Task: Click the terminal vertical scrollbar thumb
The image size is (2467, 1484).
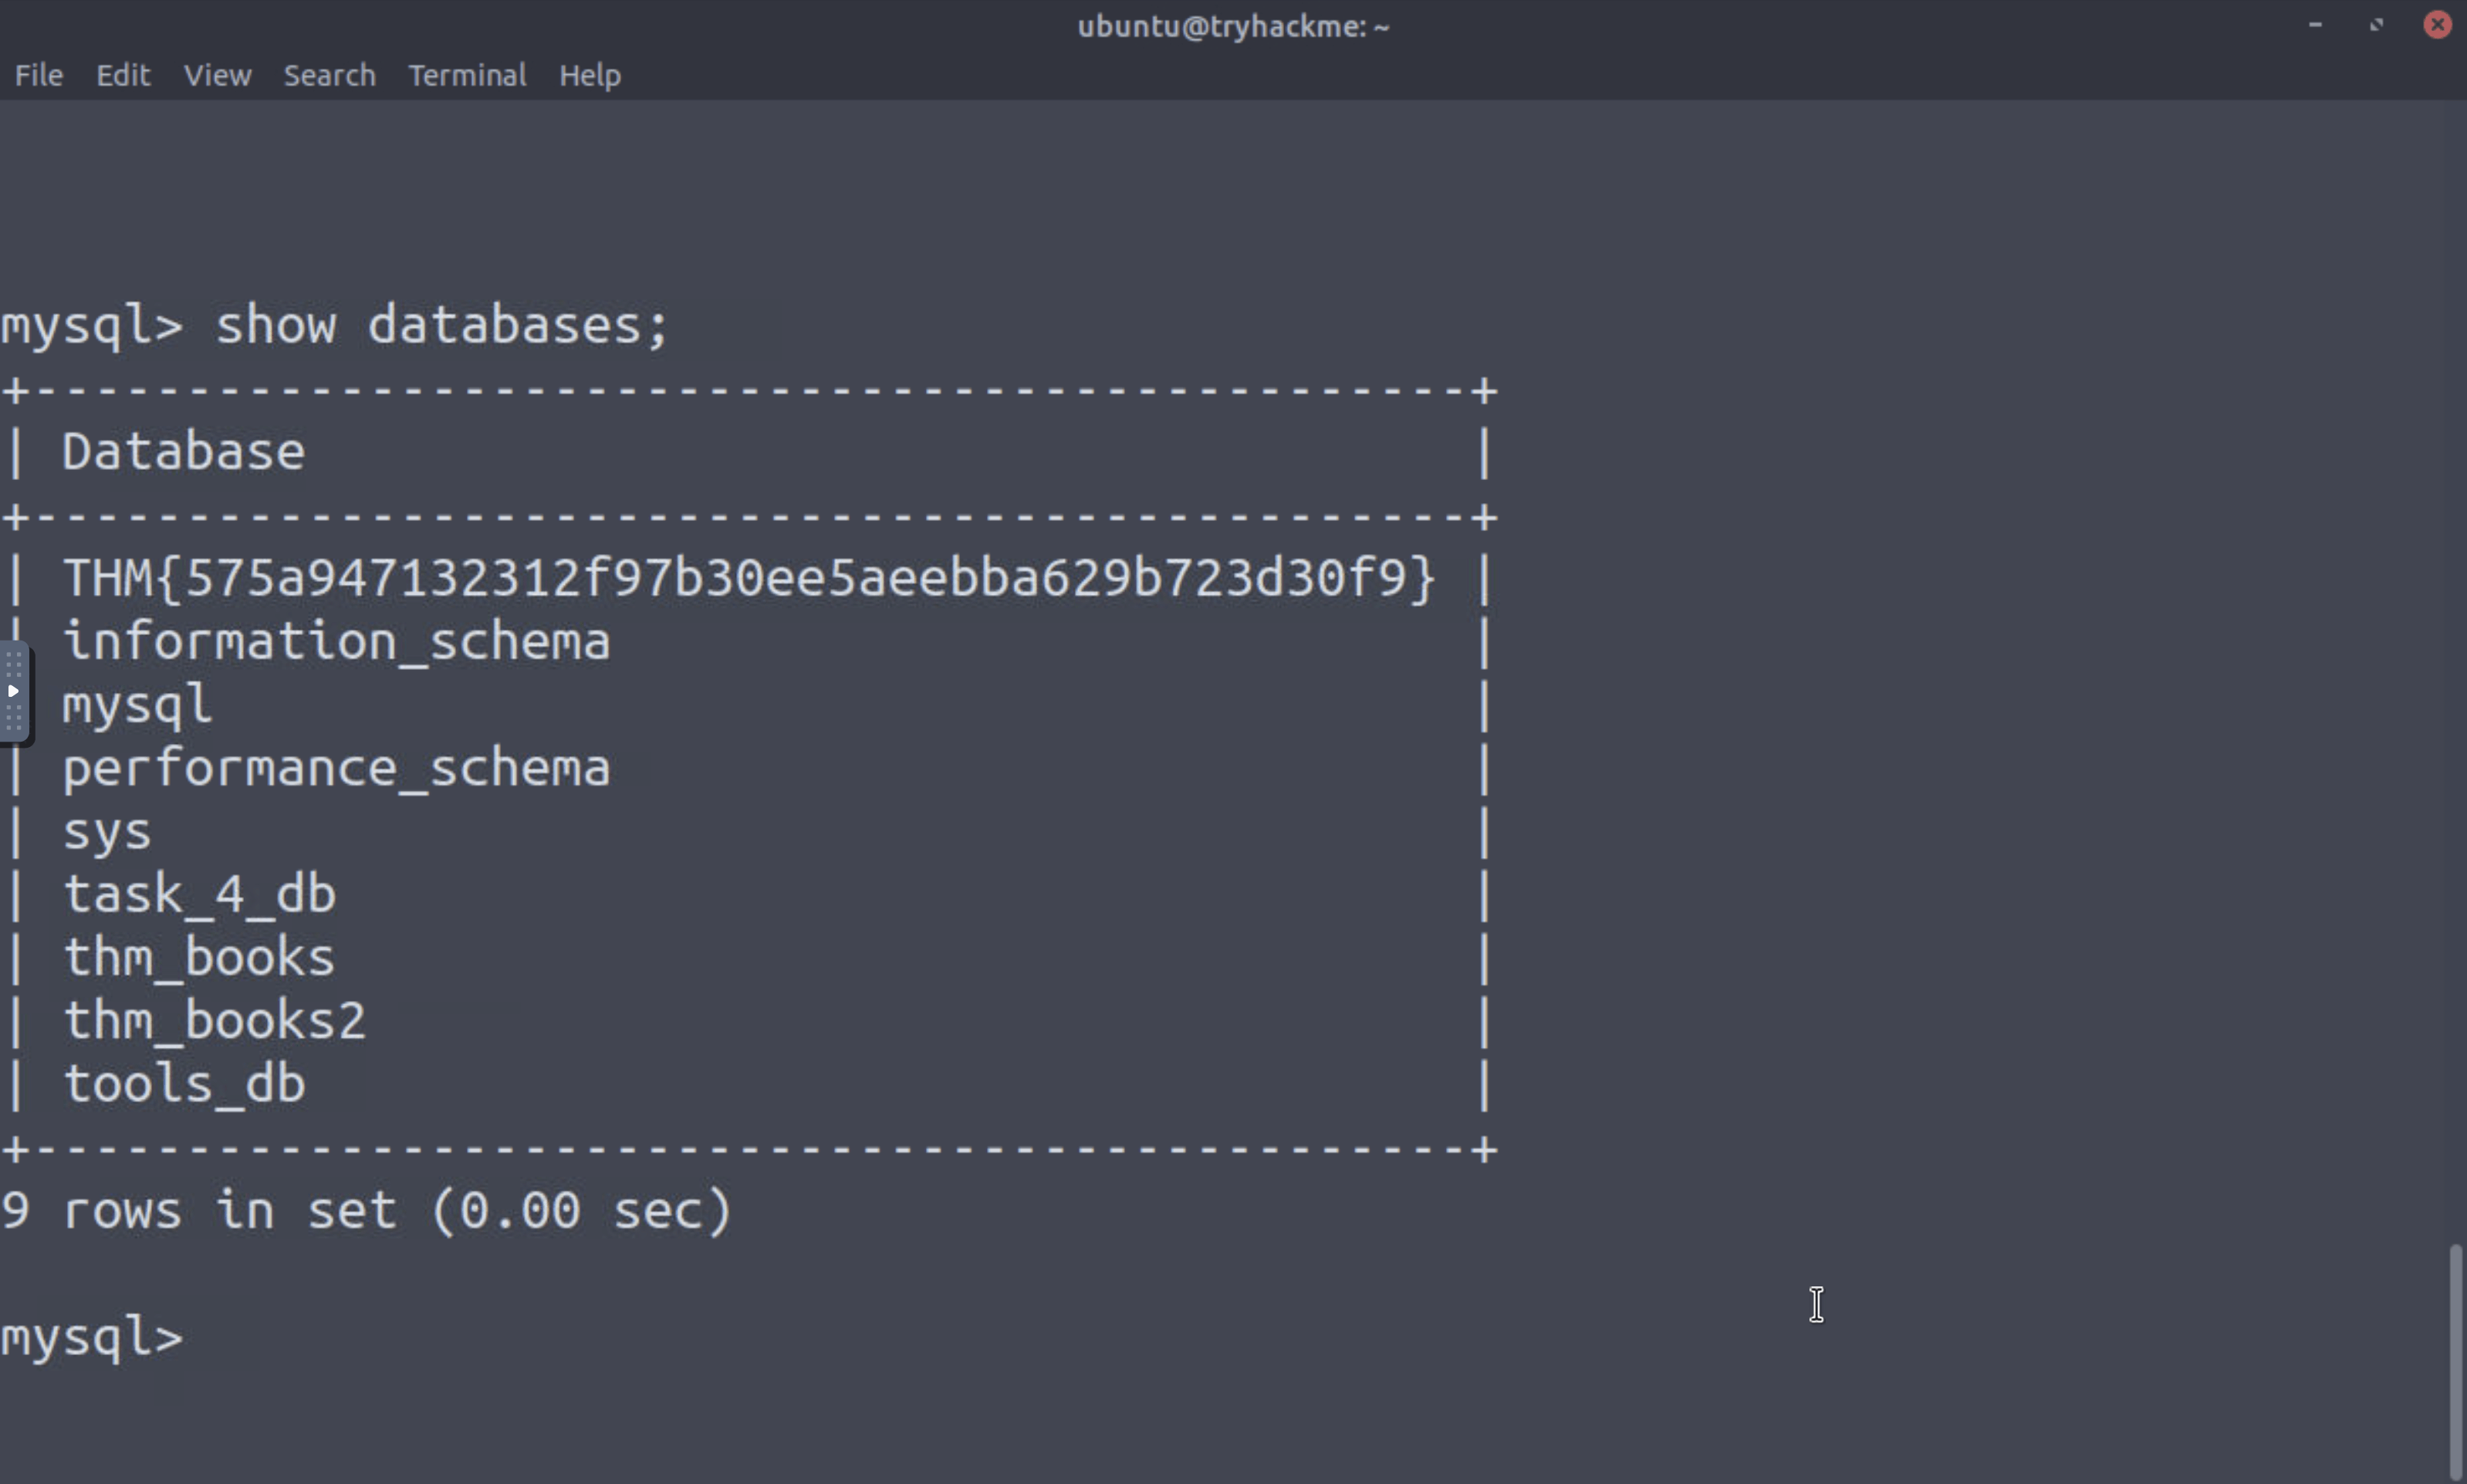Action: 2457,1362
